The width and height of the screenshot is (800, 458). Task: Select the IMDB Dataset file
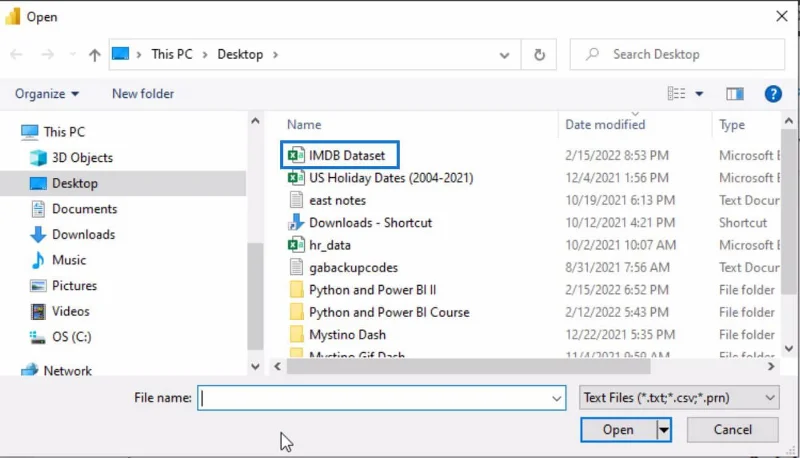click(x=347, y=155)
